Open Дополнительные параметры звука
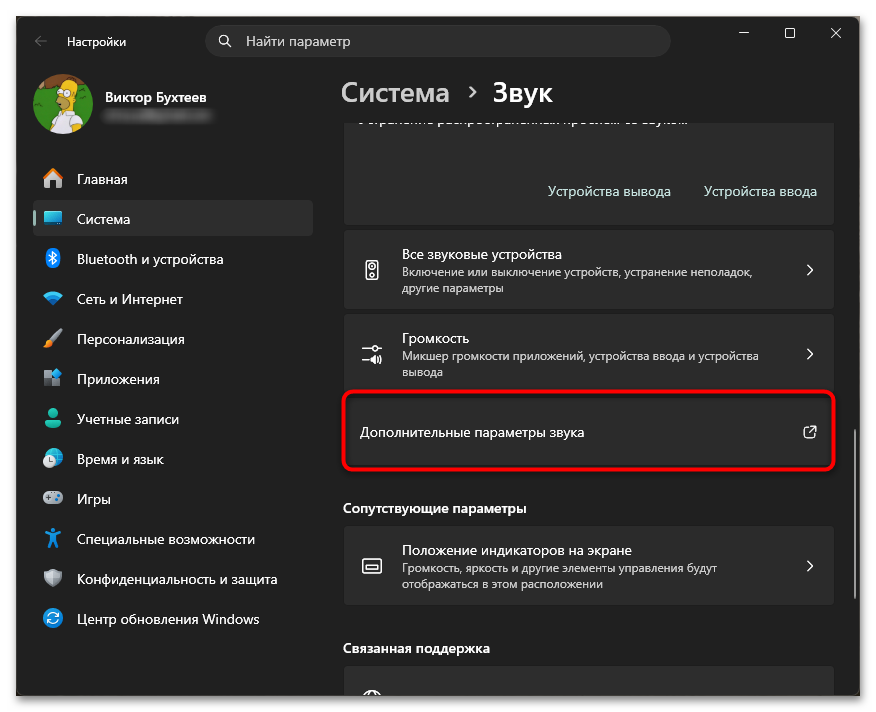This screenshot has width=876, height=712. [589, 431]
